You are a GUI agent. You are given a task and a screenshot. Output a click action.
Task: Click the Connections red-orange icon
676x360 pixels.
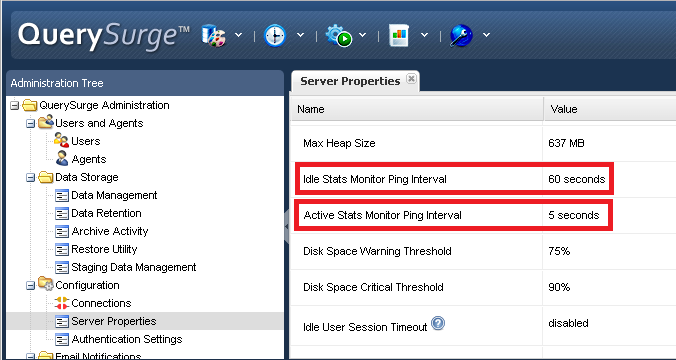click(x=62, y=303)
